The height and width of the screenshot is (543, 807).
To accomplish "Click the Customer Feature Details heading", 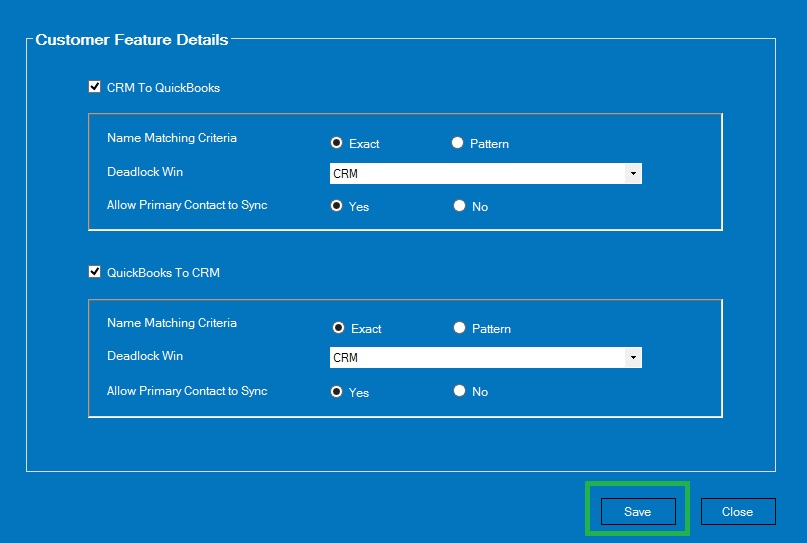I will (132, 40).
